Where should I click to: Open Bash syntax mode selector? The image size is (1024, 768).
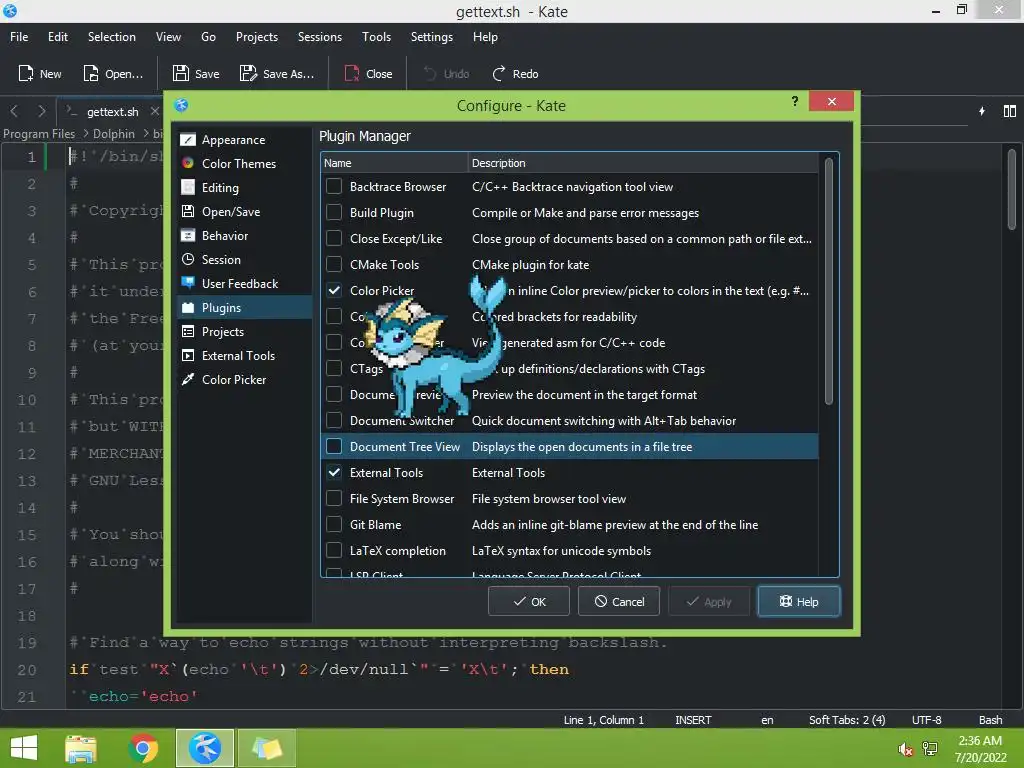tap(990, 720)
